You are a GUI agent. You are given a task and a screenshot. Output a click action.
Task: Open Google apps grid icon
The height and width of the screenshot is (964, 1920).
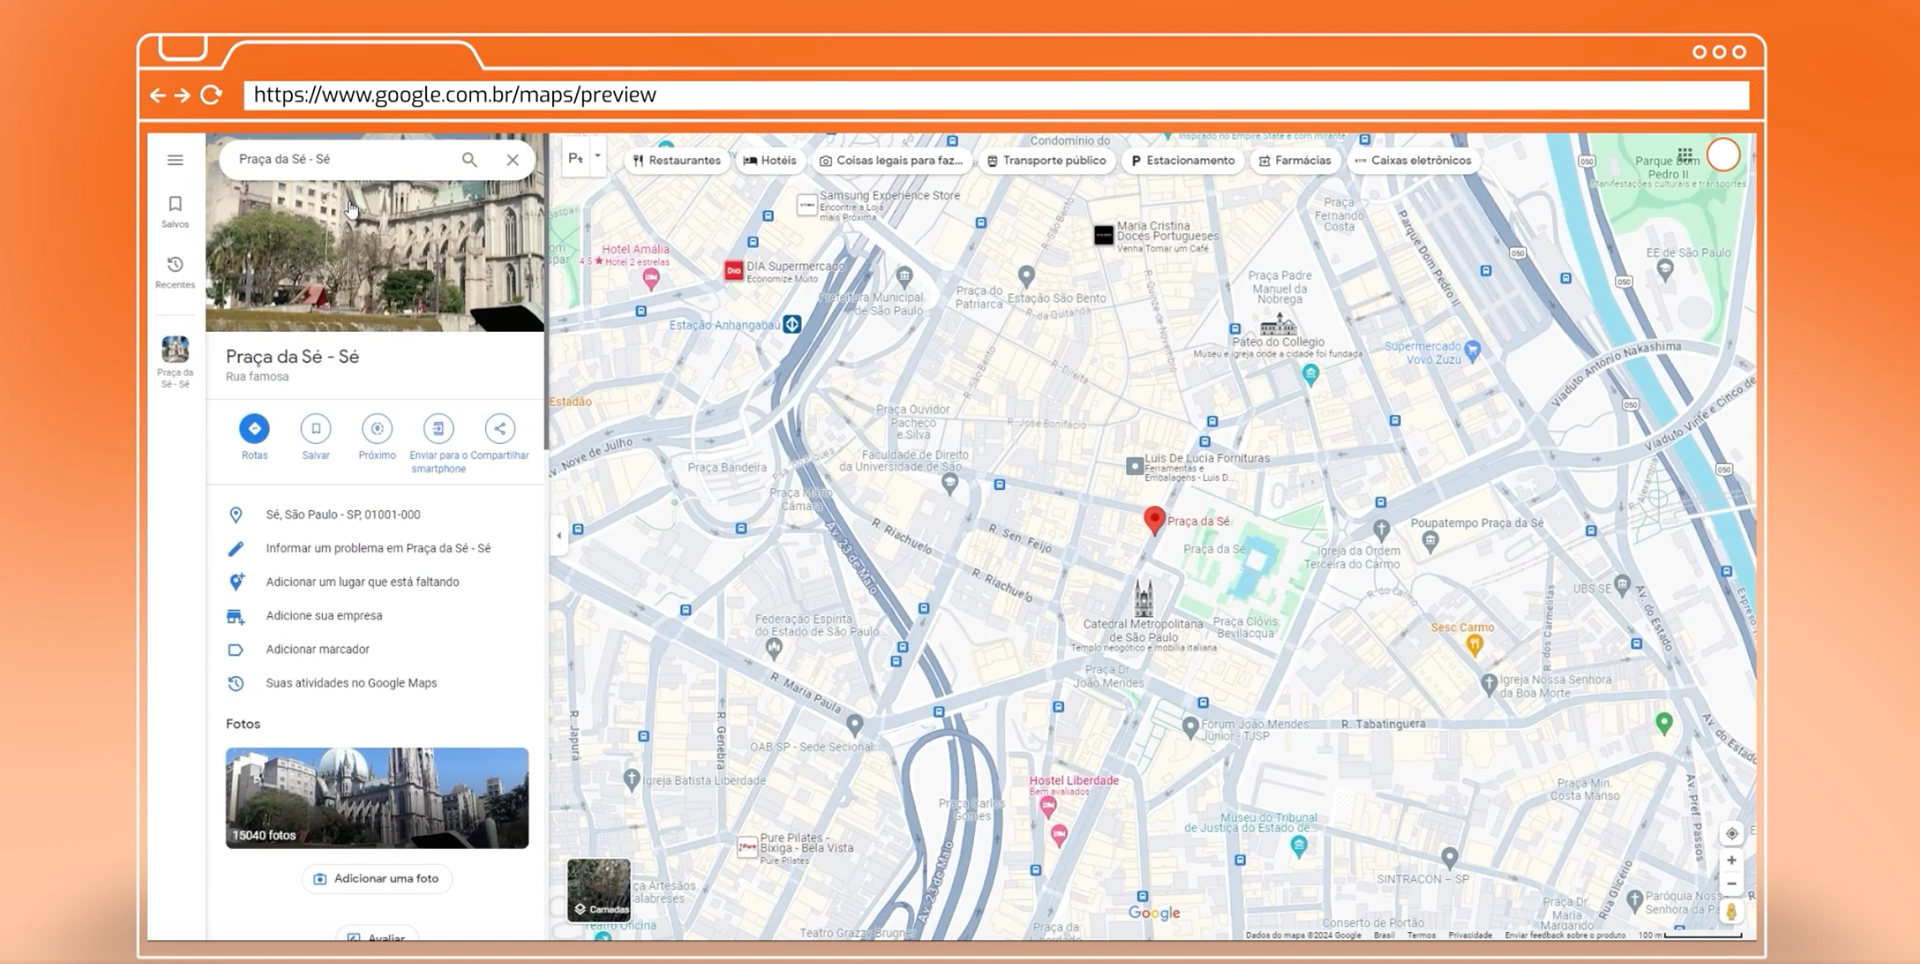coord(1685,156)
